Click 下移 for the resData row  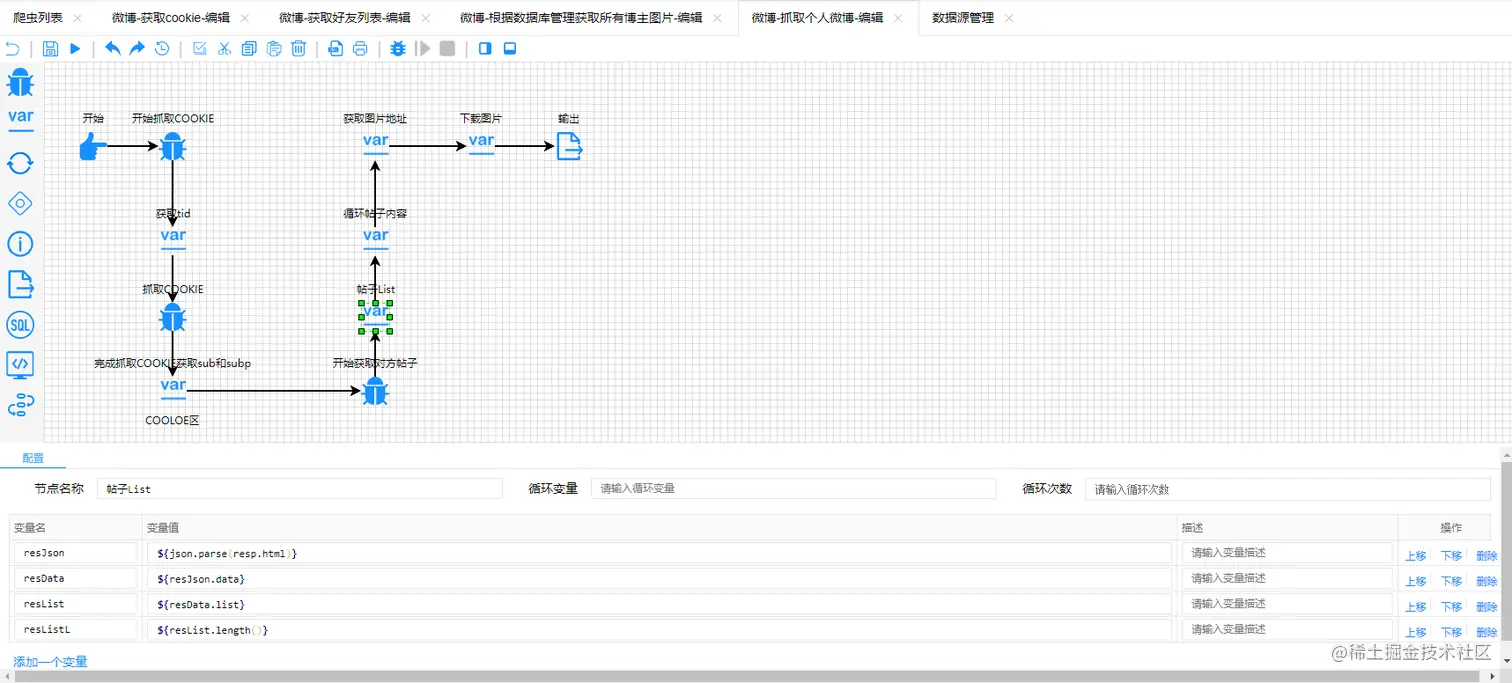(1451, 581)
